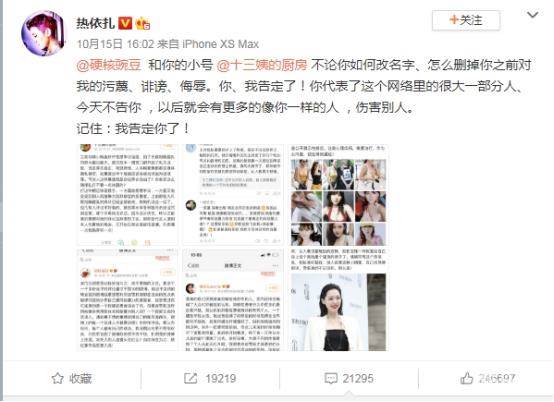
Task: Expand the post options chevron menu
Action: tap(532, 15)
